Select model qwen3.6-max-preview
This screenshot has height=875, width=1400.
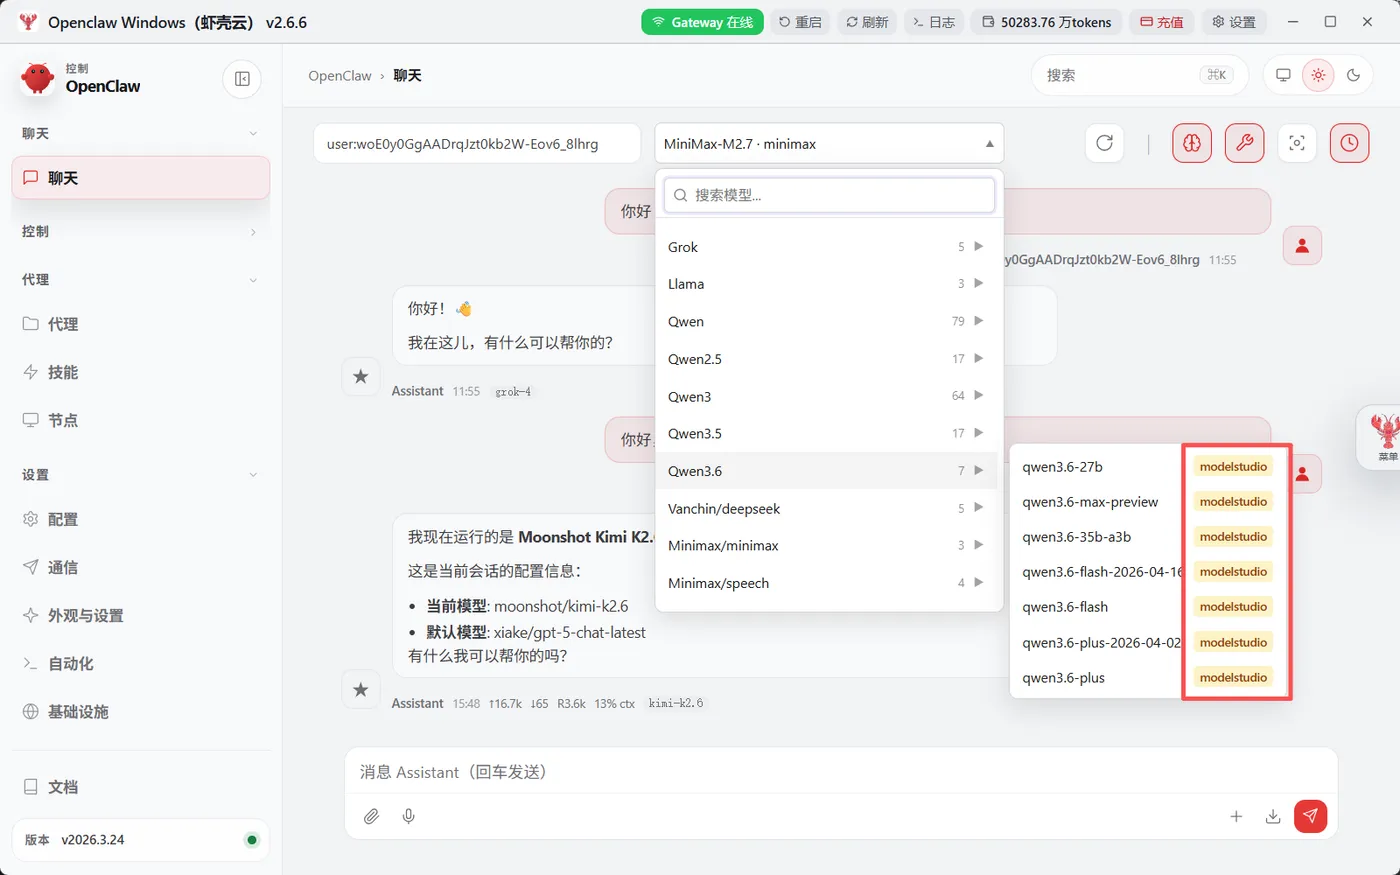(x=1149, y=502)
